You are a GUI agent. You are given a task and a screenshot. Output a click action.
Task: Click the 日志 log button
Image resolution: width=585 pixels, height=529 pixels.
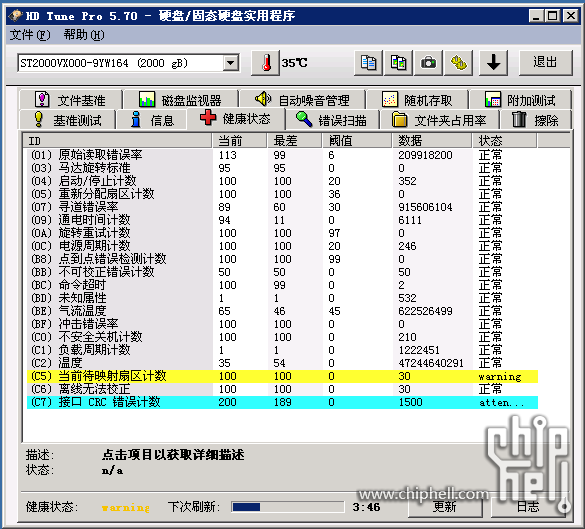[x=528, y=507]
